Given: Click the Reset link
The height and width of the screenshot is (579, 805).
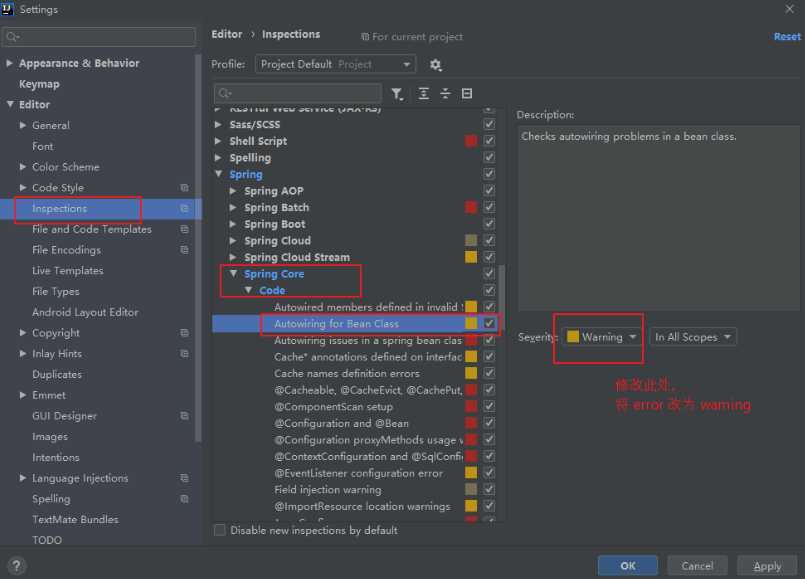Looking at the screenshot, I should 787,37.
